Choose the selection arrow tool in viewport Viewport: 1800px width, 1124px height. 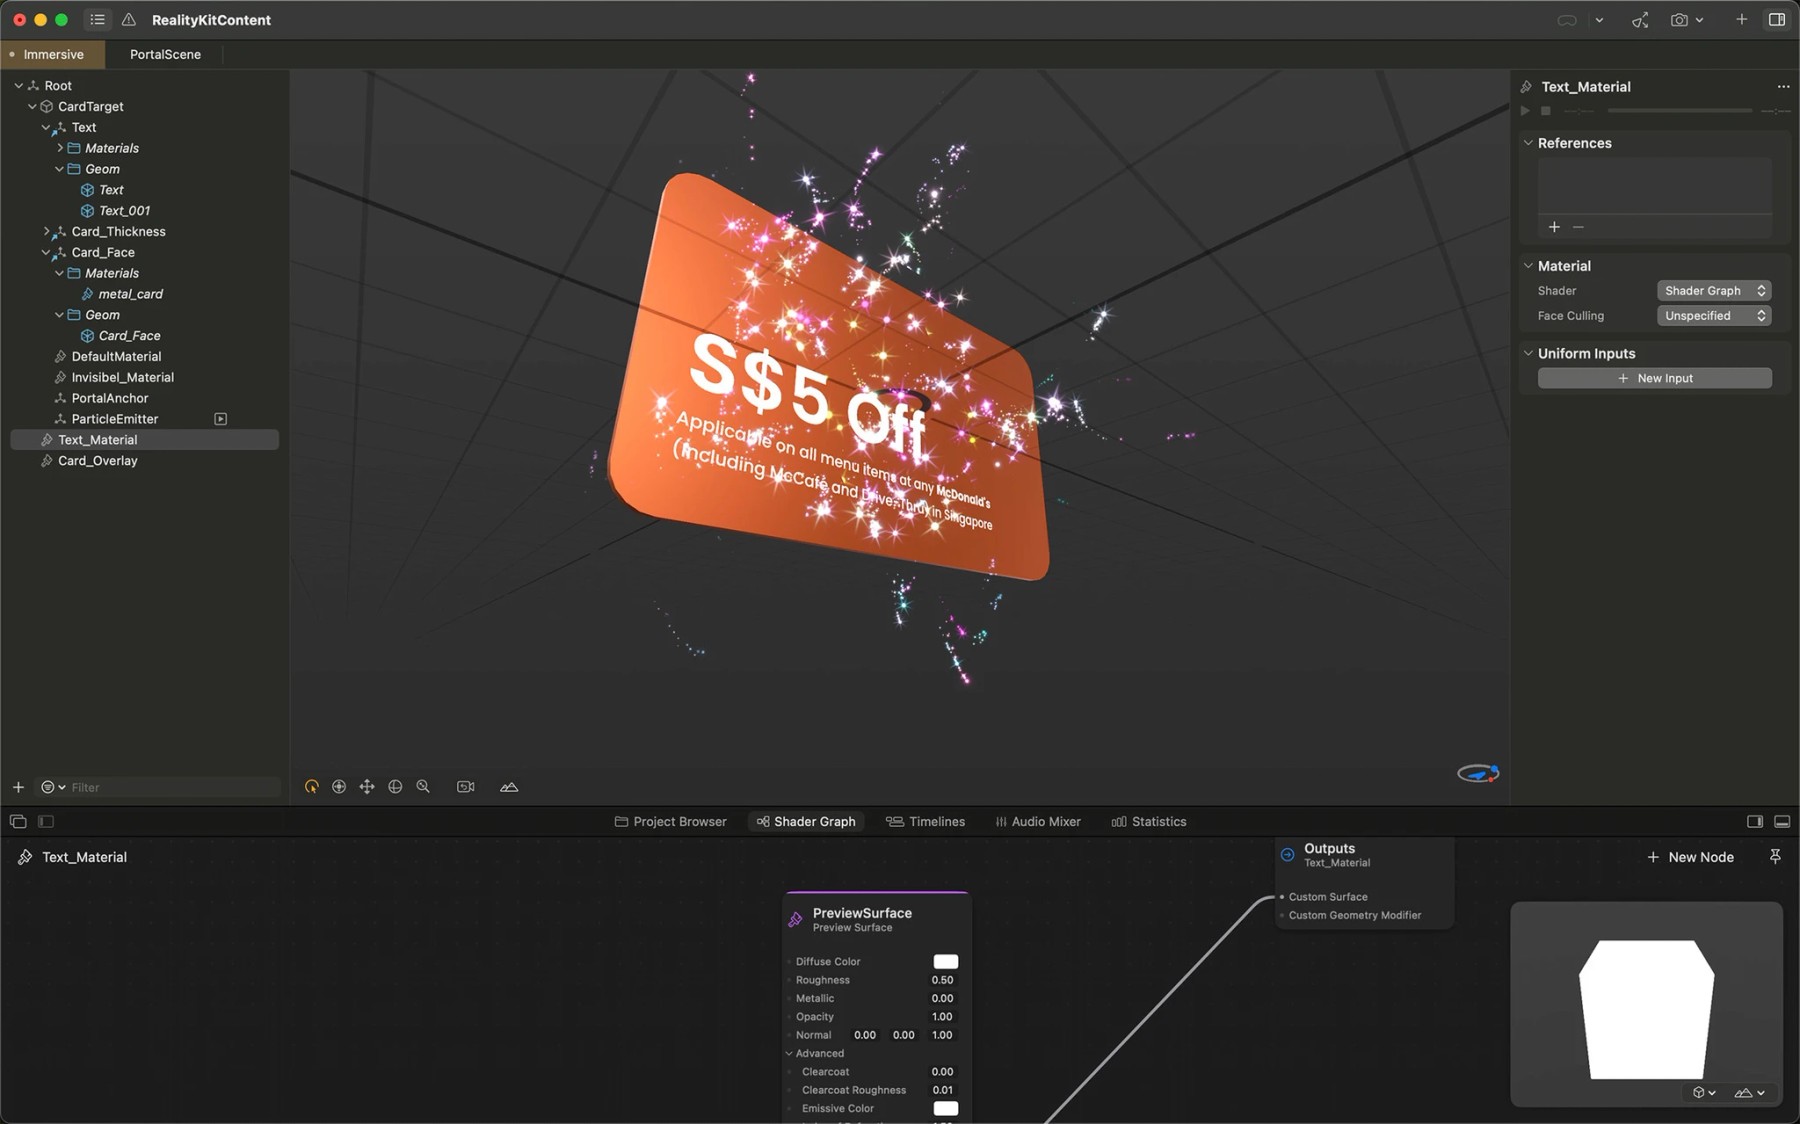click(x=312, y=787)
